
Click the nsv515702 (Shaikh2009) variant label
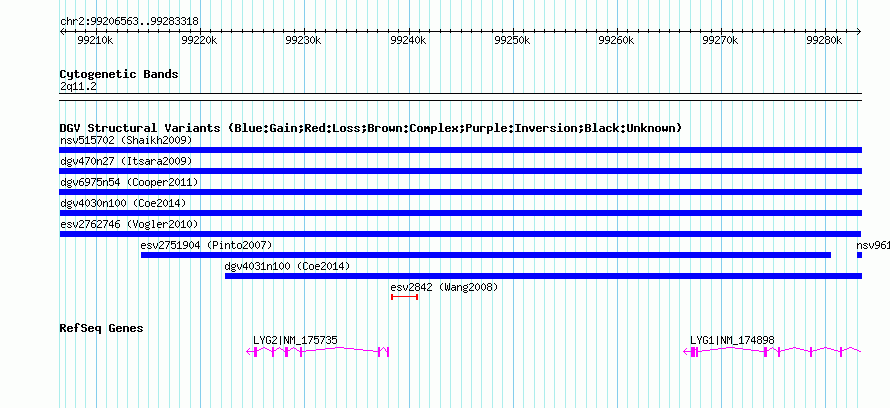[x=126, y=140]
